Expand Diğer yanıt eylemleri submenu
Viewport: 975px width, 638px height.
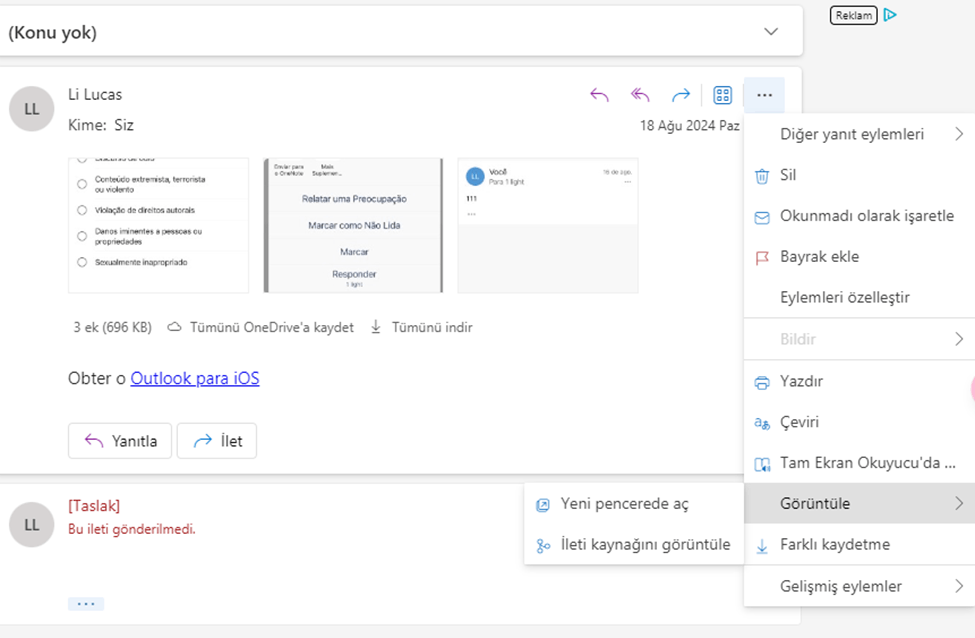tap(859, 134)
